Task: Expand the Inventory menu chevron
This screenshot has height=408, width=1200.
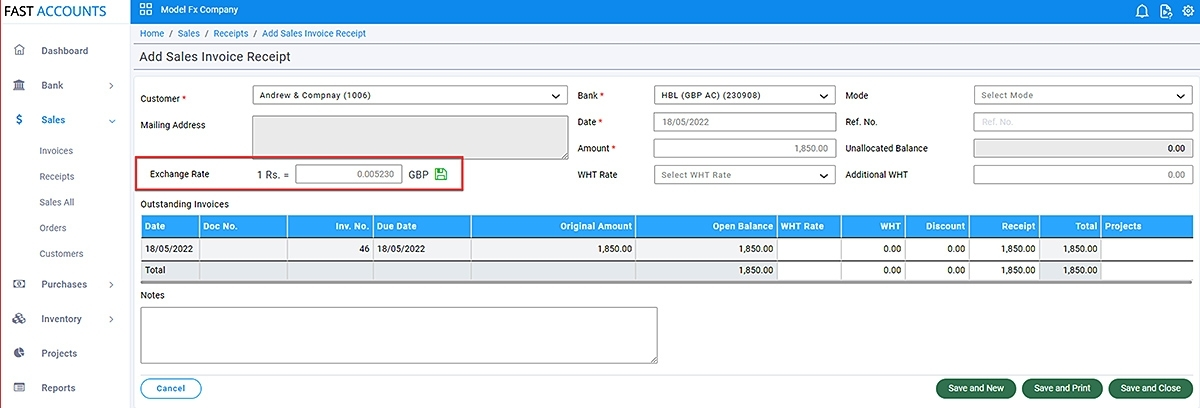Action: [111, 319]
